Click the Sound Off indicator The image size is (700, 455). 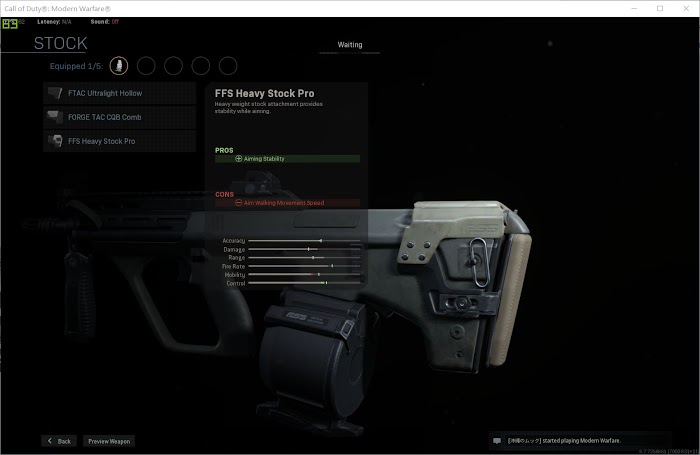(104, 21)
